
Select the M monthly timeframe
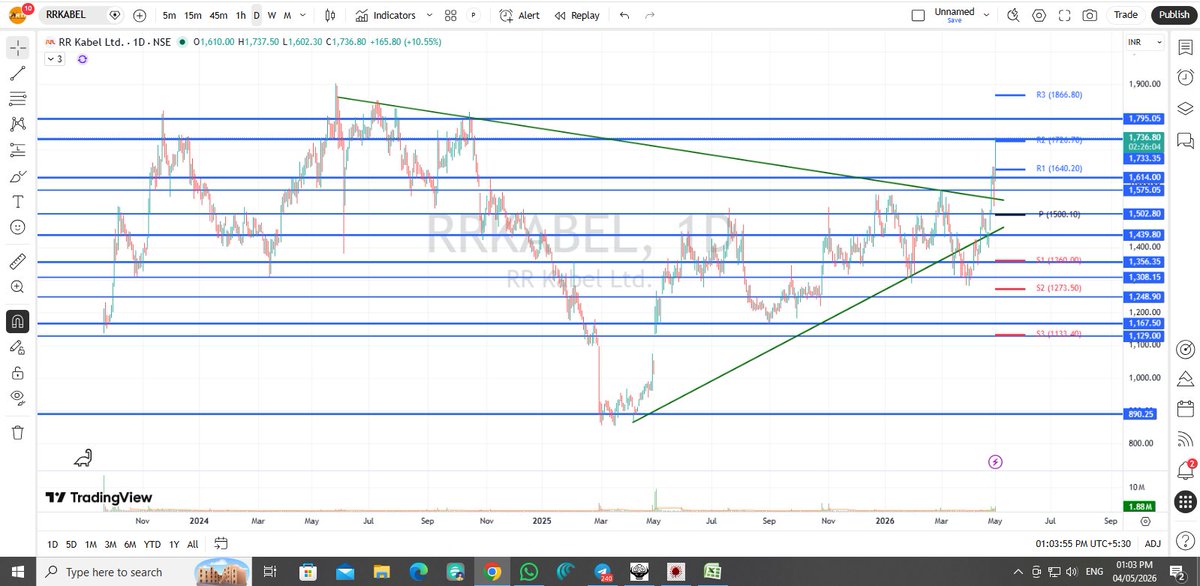[288, 15]
